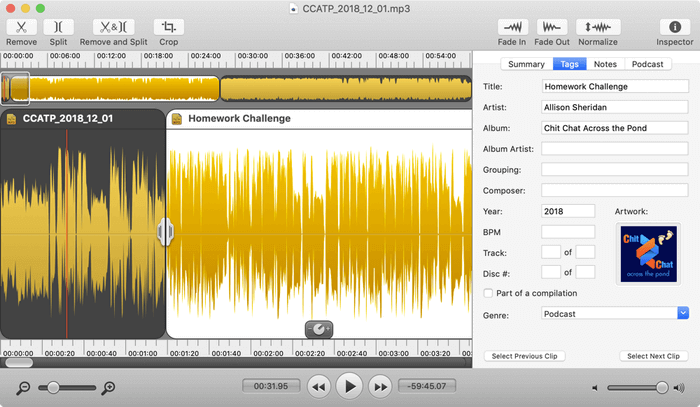Enable Part of a compilation checkbox
Screen dimensions: 700x407
click(488, 293)
